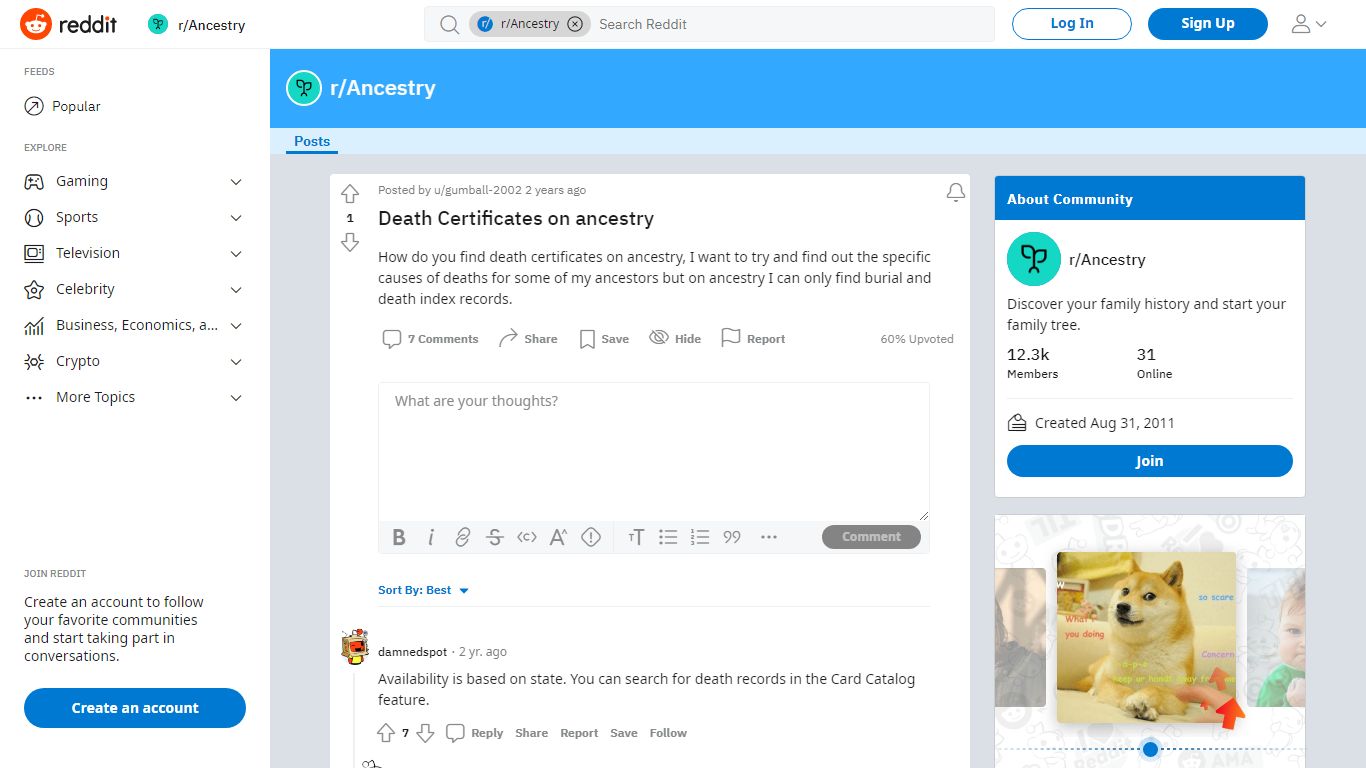The height and width of the screenshot is (768, 1366).
Task: Toggle heading formatting
Action: [x=636, y=537]
